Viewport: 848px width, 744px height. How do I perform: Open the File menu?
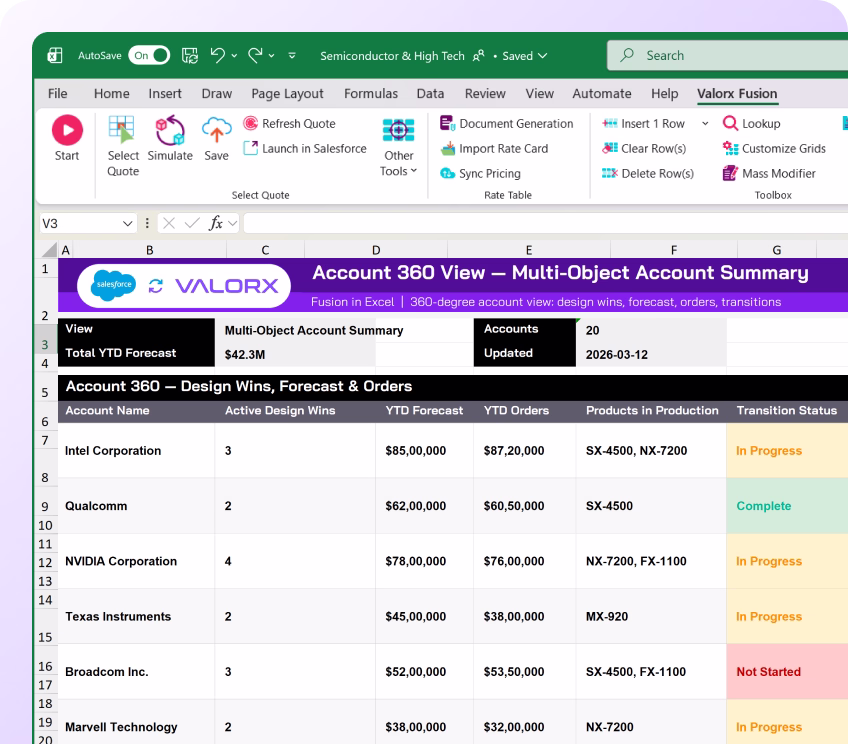pyautogui.click(x=57, y=94)
